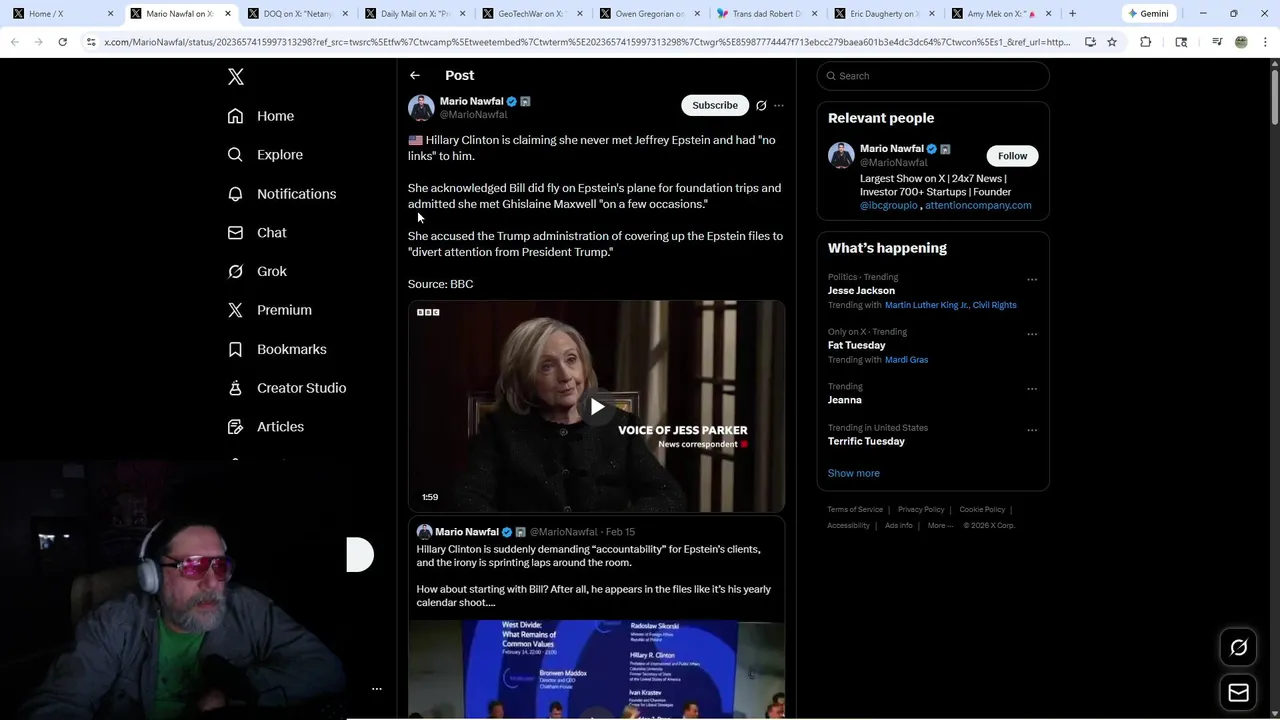The height and width of the screenshot is (720, 1280).
Task: Open the Jesse Jackson trend
Action: (x=861, y=290)
